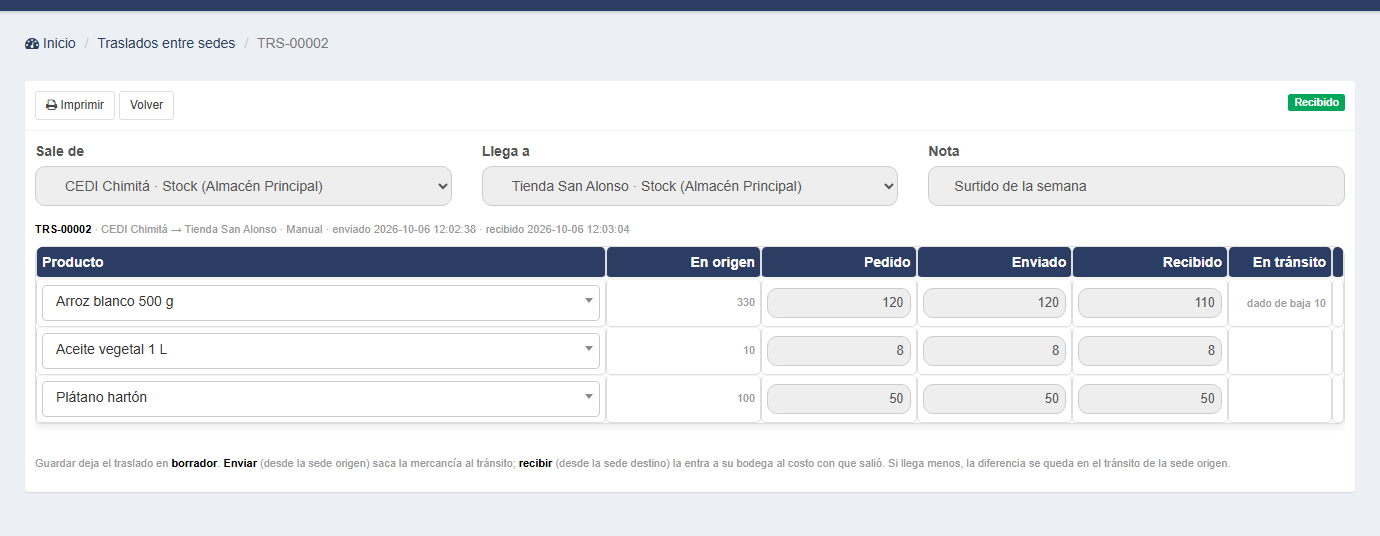Click Enviado field for Arroz blanco
Image resolution: width=1380 pixels, height=536 pixels.
(994, 303)
